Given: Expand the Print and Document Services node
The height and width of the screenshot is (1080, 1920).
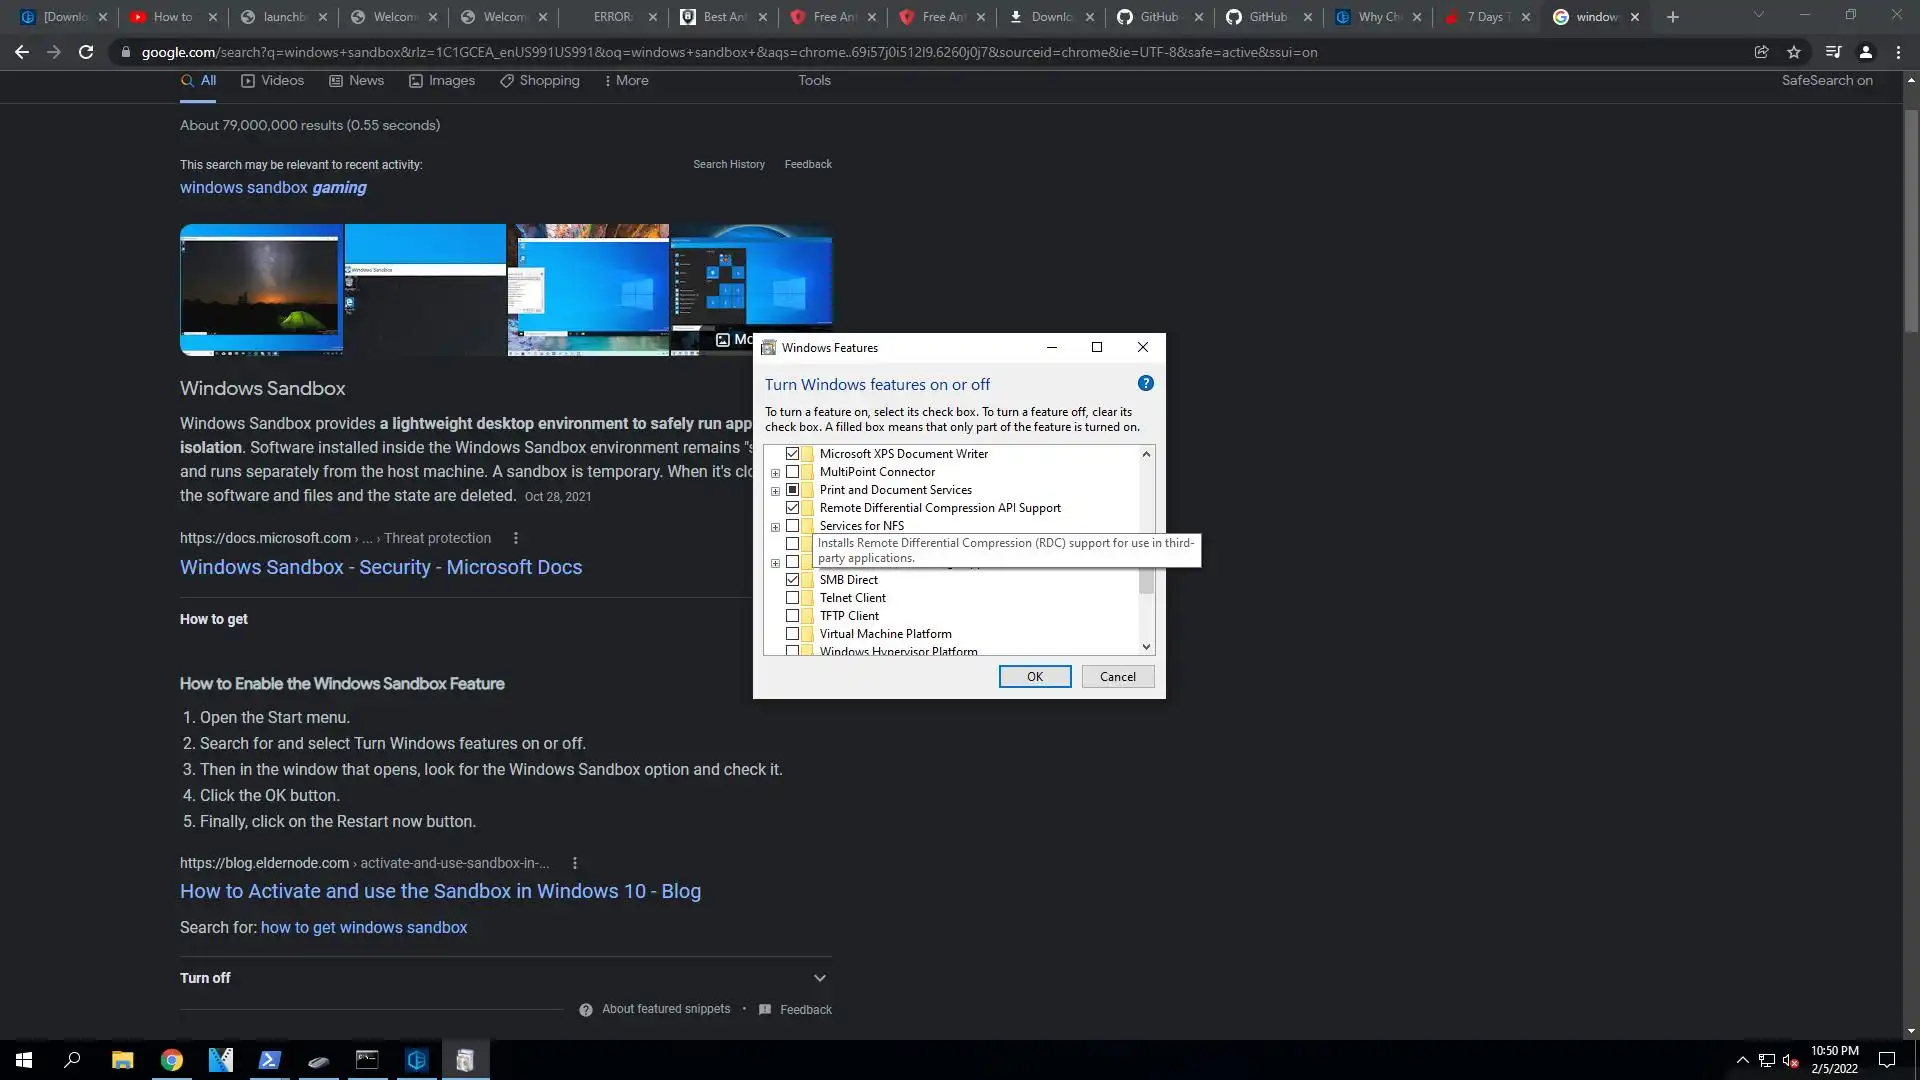Looking at the screenshot, I should [x=775, y=491].
